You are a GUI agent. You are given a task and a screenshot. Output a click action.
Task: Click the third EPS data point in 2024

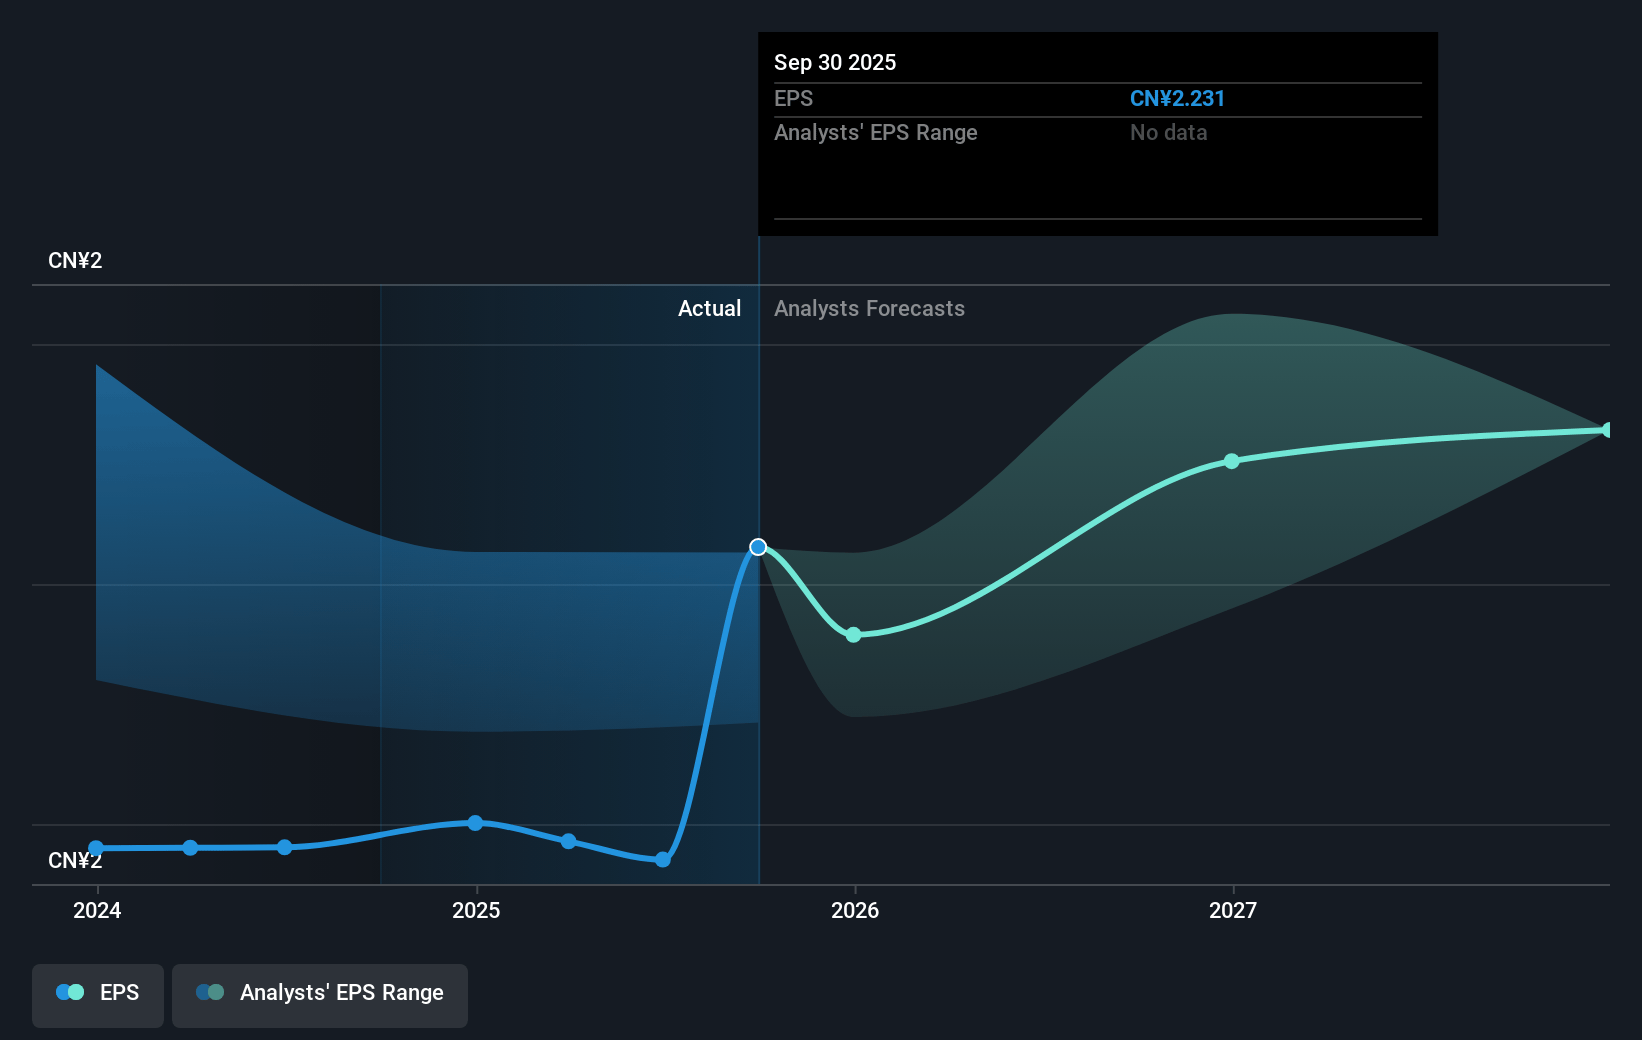285,847
